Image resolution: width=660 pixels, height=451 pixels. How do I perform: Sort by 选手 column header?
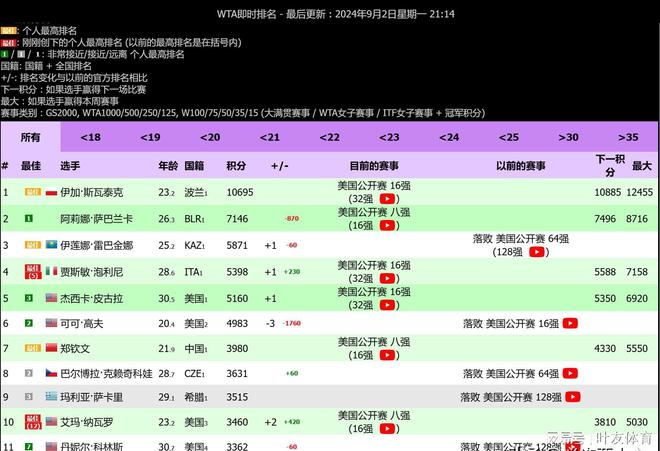(70, 166)
